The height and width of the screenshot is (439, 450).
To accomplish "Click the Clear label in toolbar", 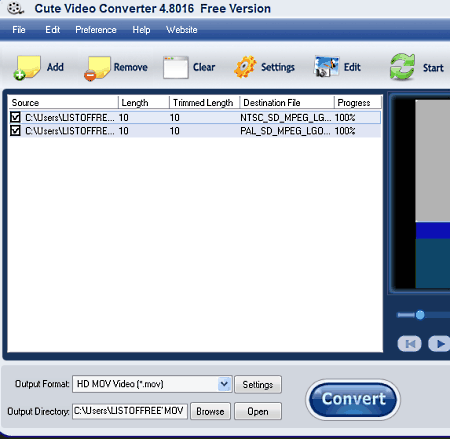I will click(204, 67).
